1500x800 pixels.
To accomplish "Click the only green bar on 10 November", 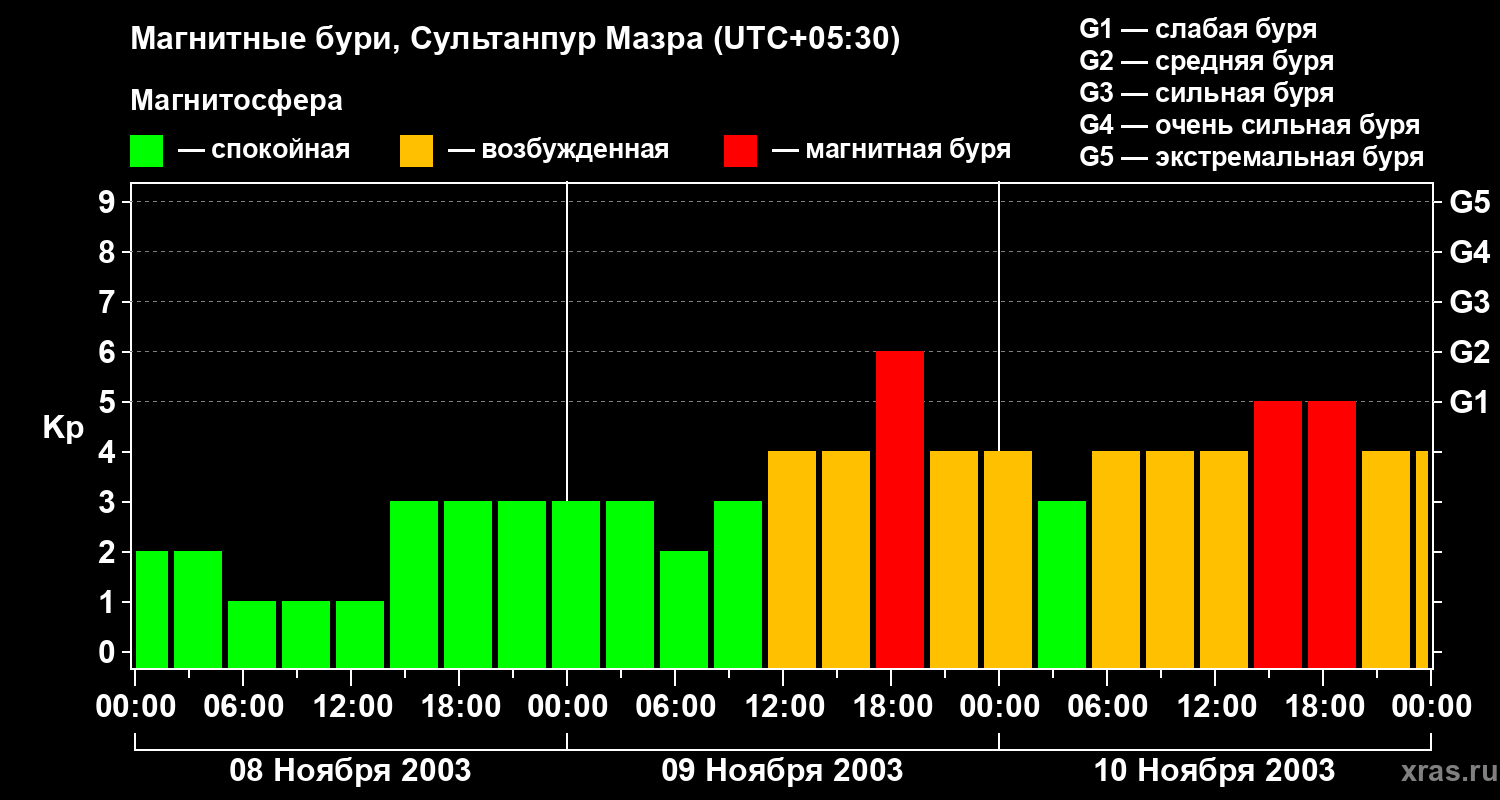I will (x=1062, y=585).
